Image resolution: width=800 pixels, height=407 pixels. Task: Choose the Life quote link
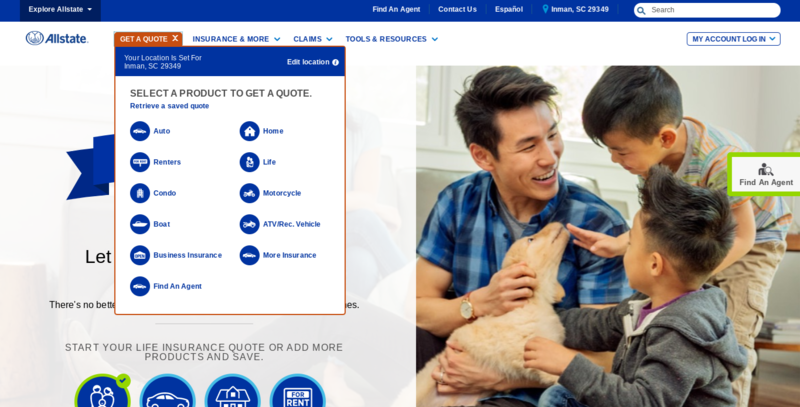(269, 162)
